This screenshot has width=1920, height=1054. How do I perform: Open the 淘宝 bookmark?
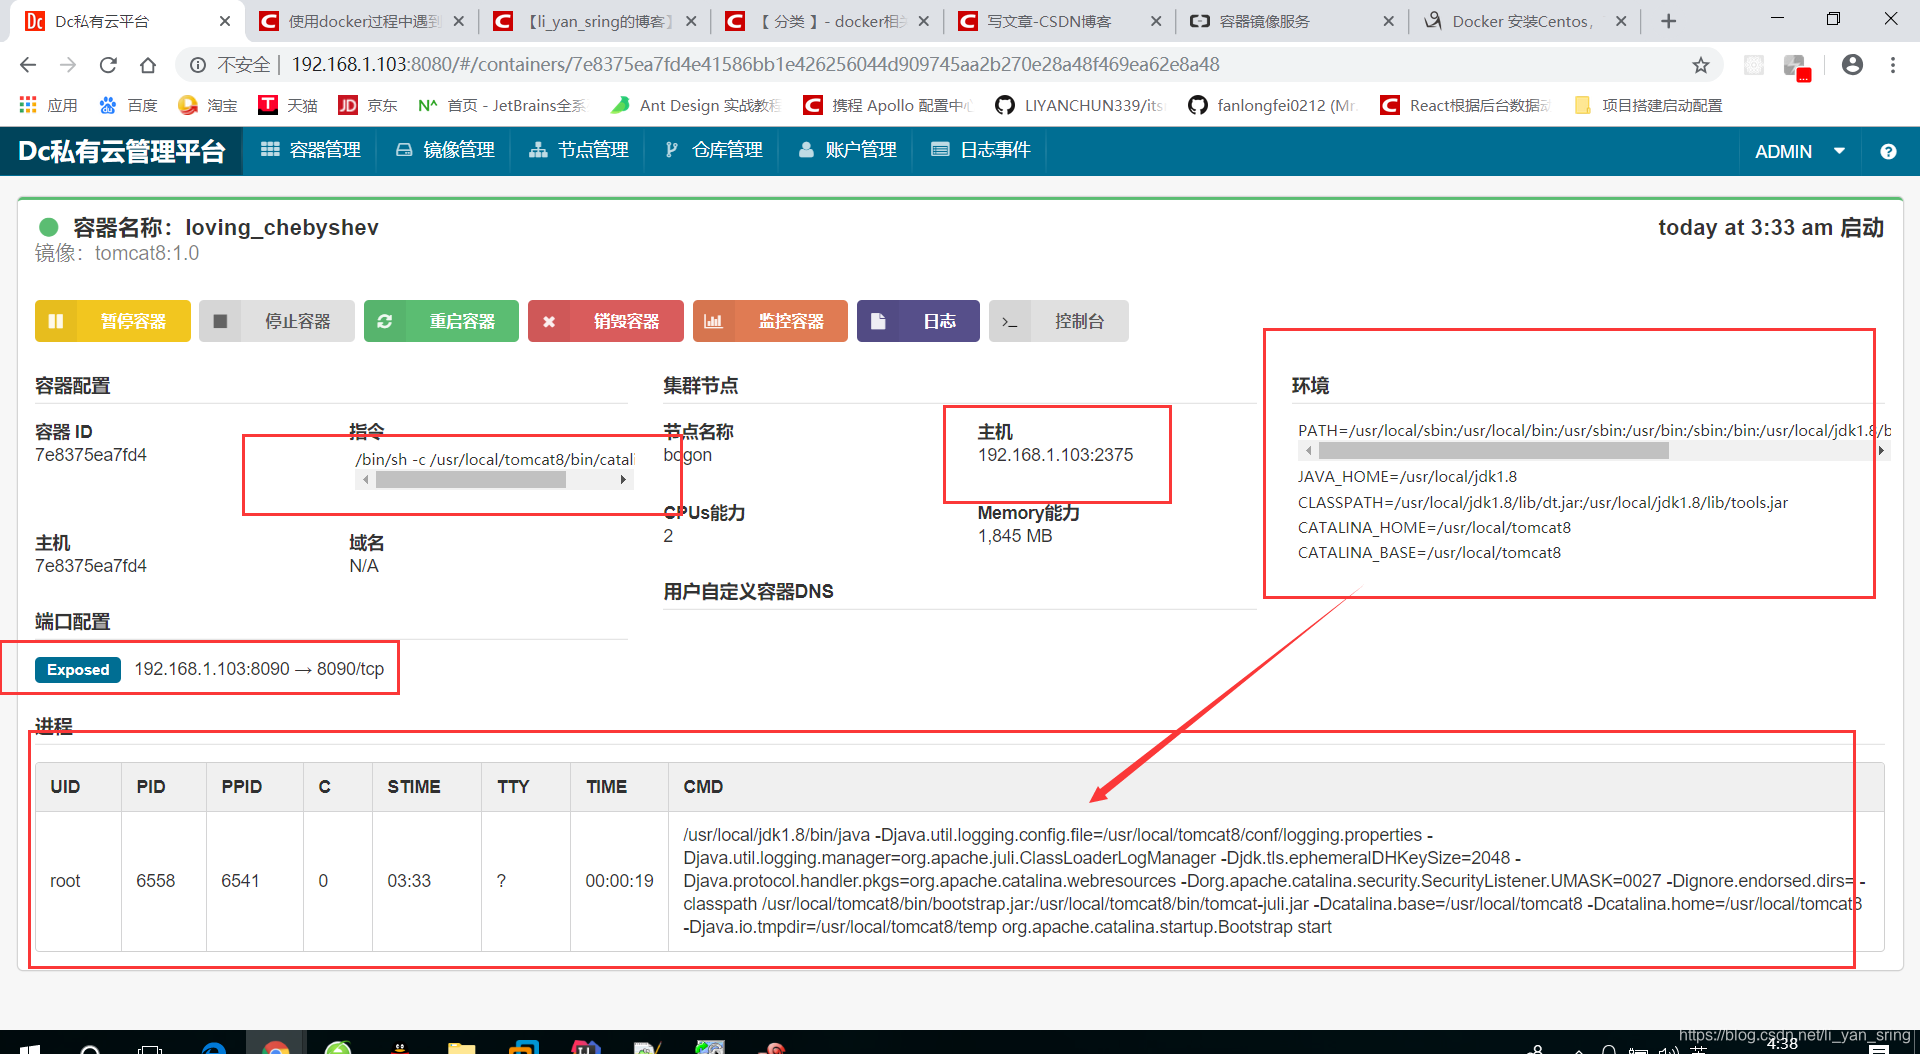pos(207,105)
